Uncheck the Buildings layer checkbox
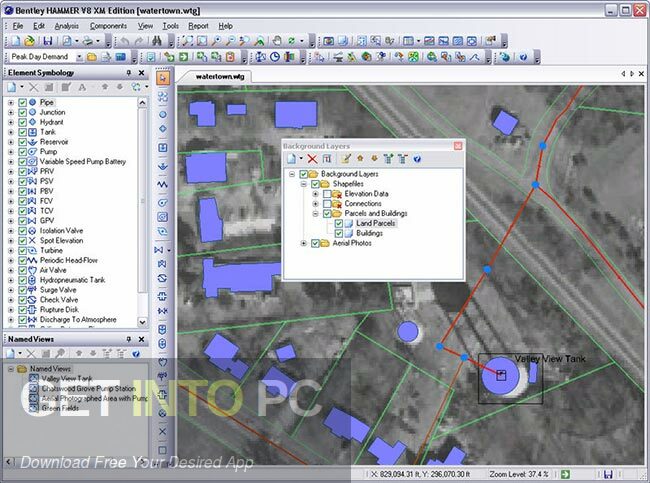The width and height of the screenshot is (650, 483). click(x=339, y=233)
